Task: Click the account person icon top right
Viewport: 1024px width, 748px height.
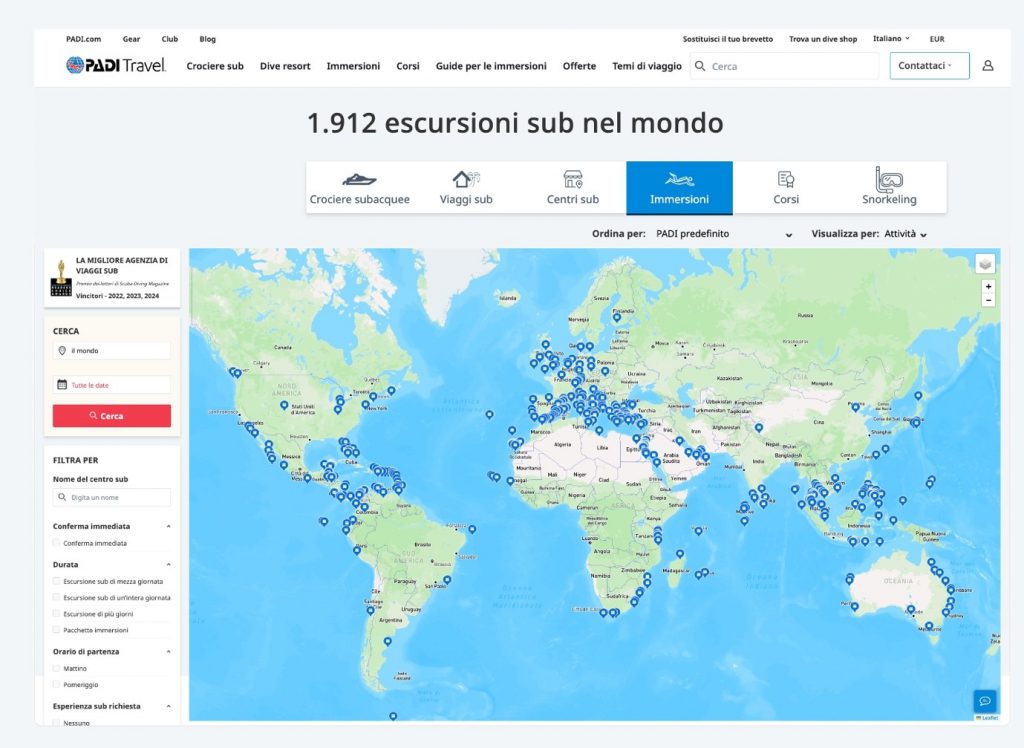Action: [989, 64]
